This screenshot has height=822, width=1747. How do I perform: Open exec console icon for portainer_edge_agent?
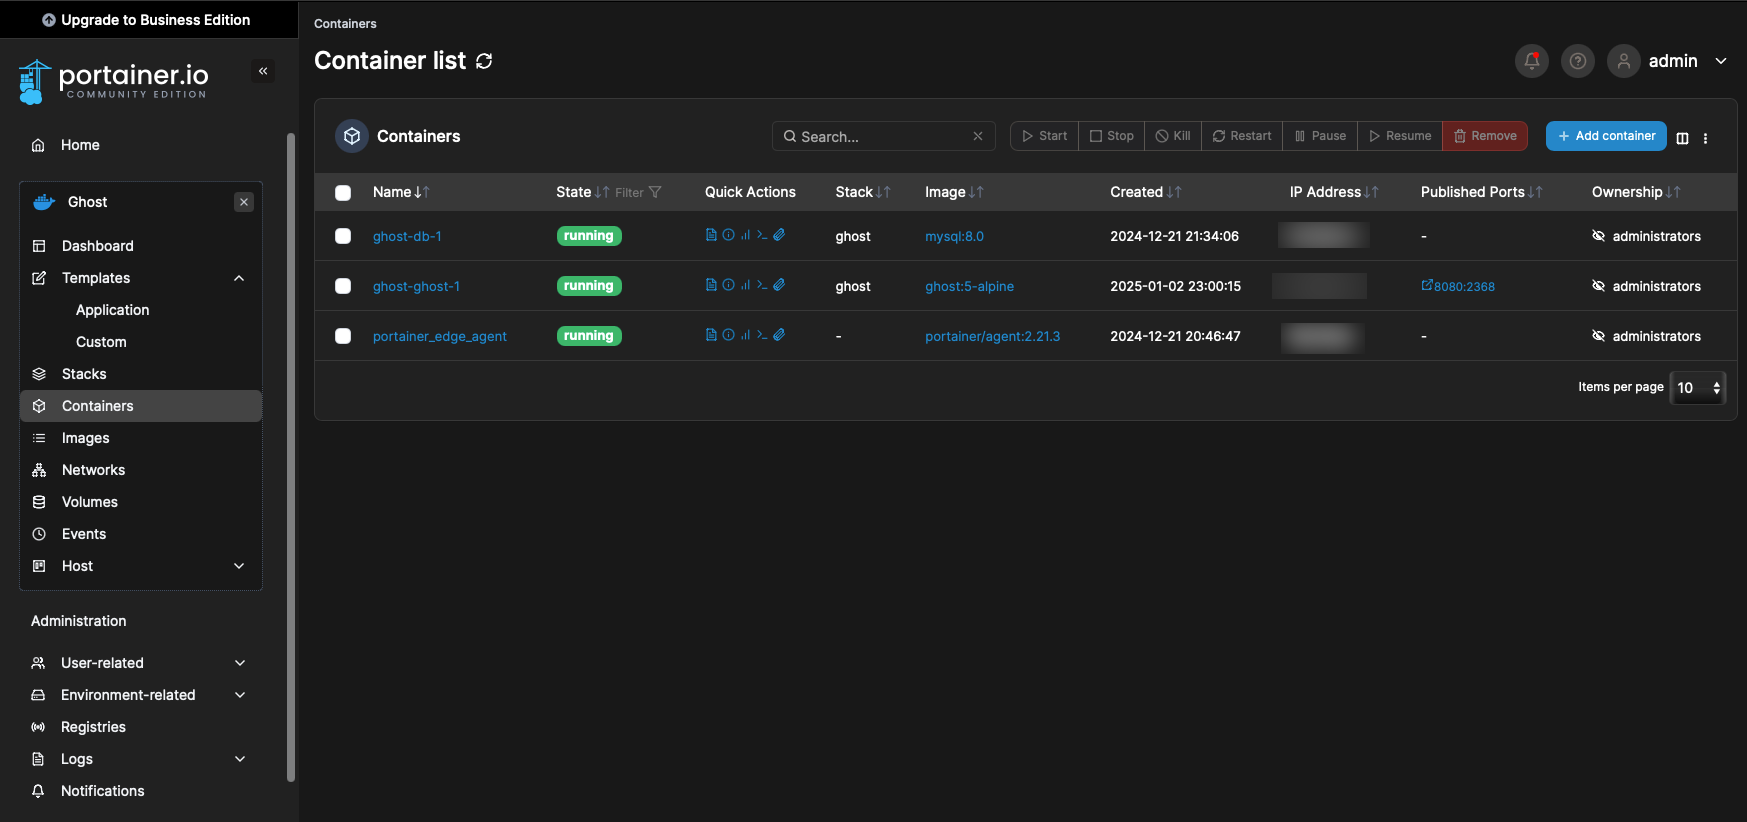[x=762, y=335]
